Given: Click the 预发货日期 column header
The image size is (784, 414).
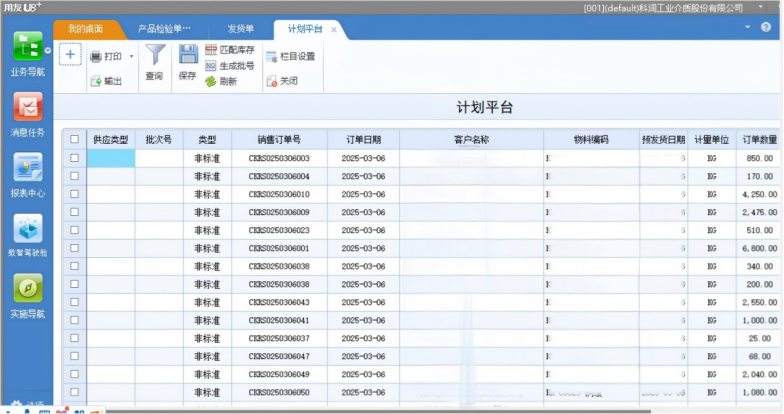Looking at the screenshot, I should tap(664, 140).
